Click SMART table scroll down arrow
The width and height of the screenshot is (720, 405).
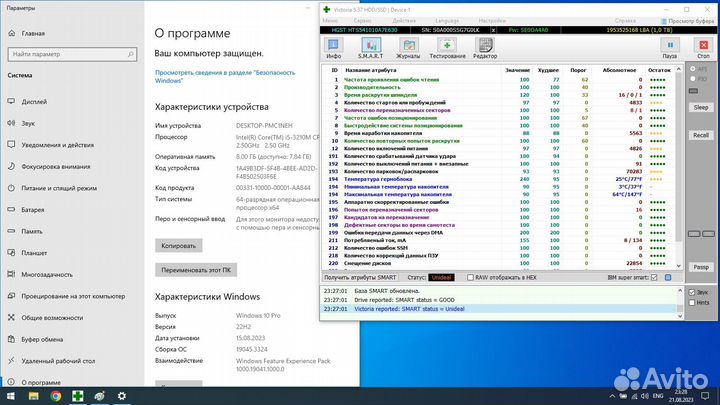click(679, 266)
